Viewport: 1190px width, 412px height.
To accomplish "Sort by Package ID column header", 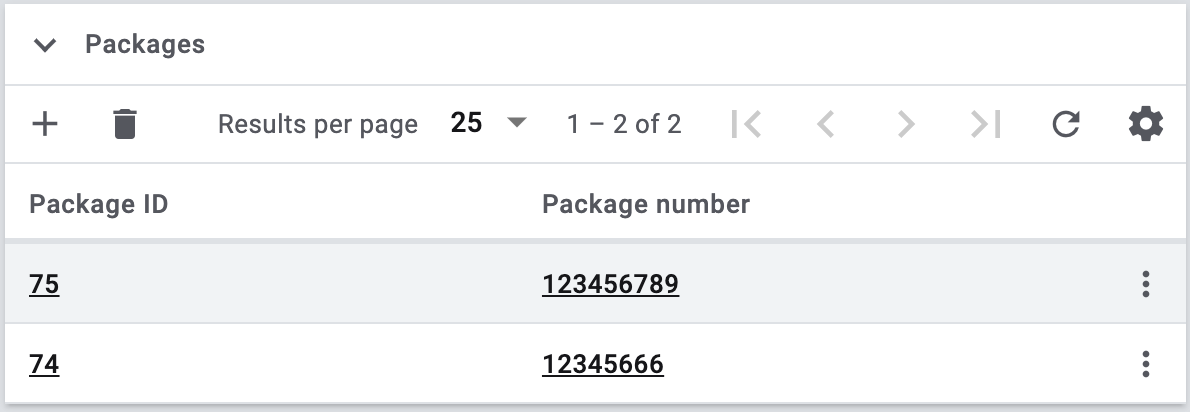I will click(x=98, y=205).
